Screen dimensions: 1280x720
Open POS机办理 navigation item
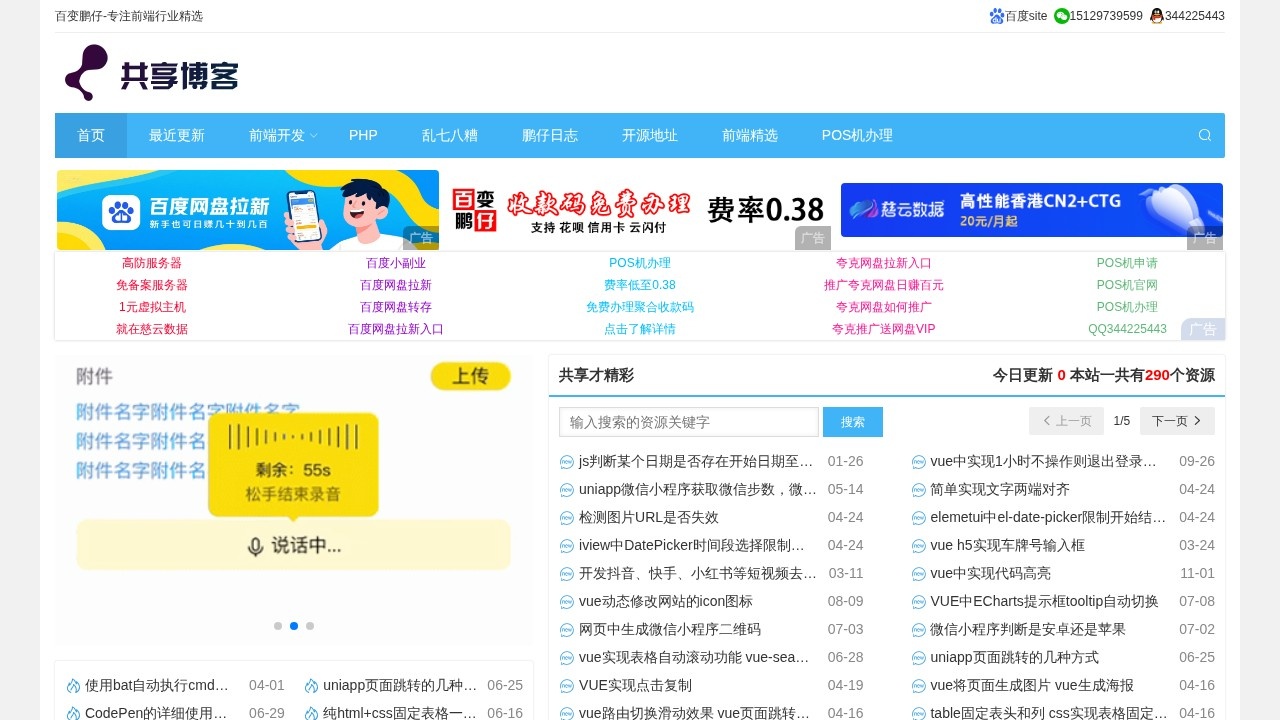coord(857,135)
